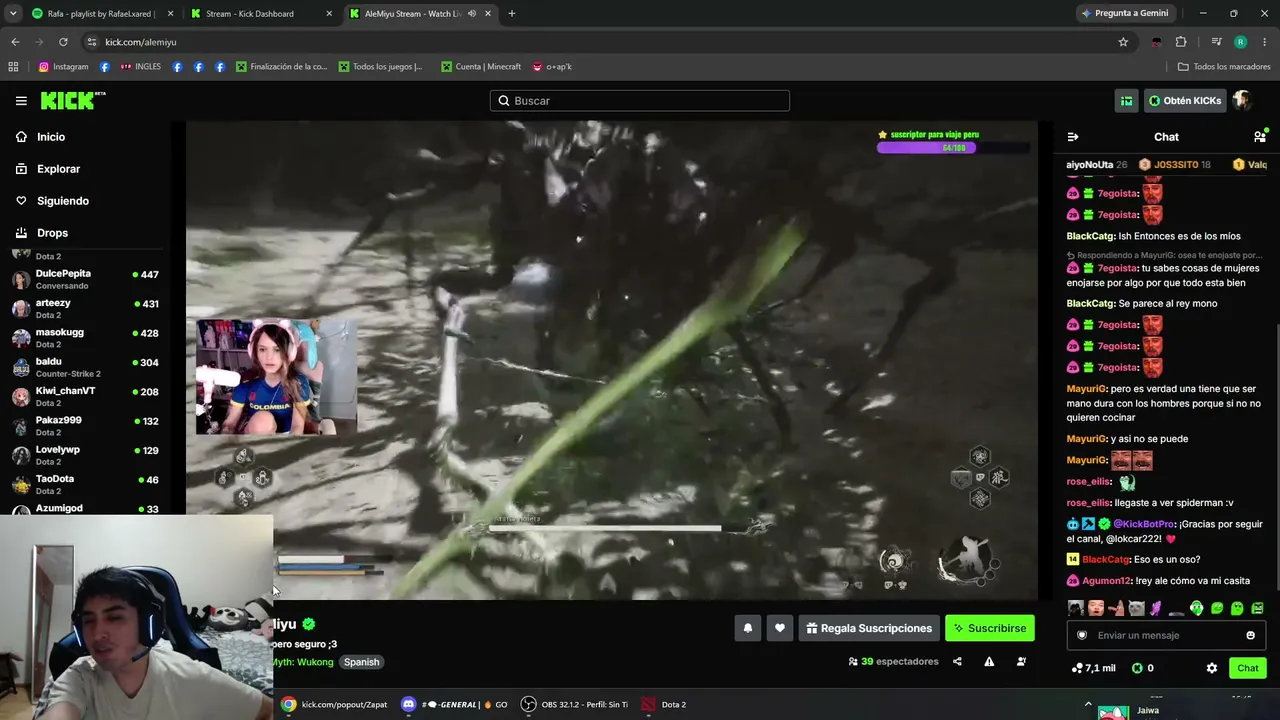Insert the Patrick star emote
The width and height of the screenshot is (1280, 720).
1116,608
